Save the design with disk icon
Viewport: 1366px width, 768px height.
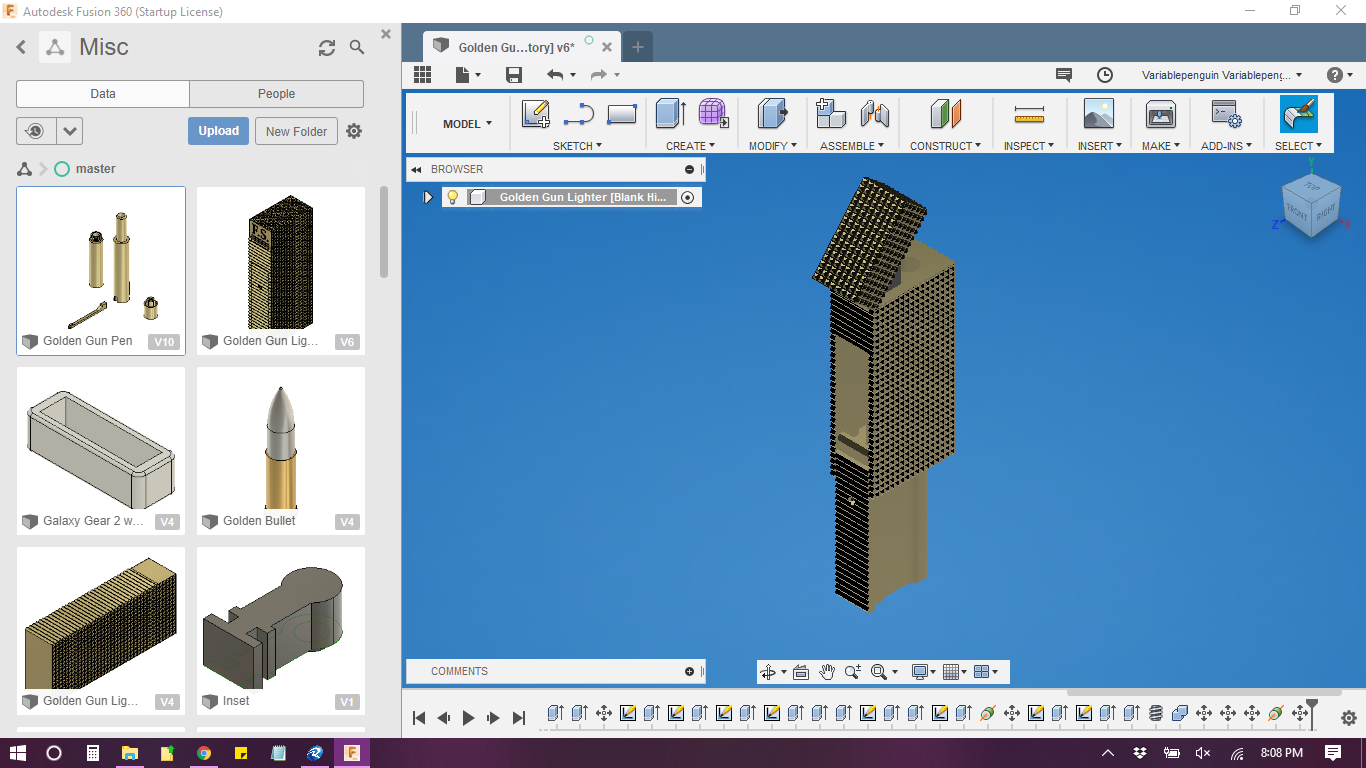point(514,75)
